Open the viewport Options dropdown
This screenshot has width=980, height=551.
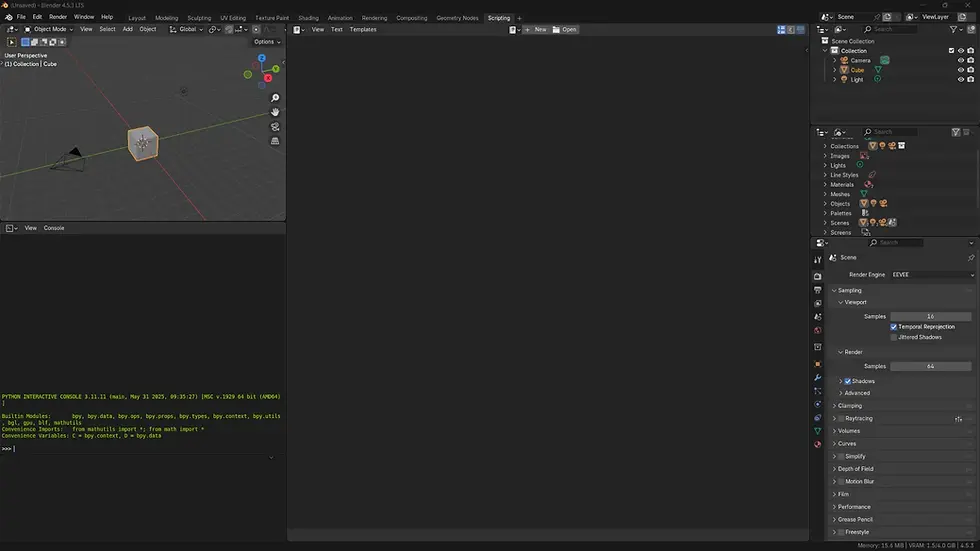(267, 42)
